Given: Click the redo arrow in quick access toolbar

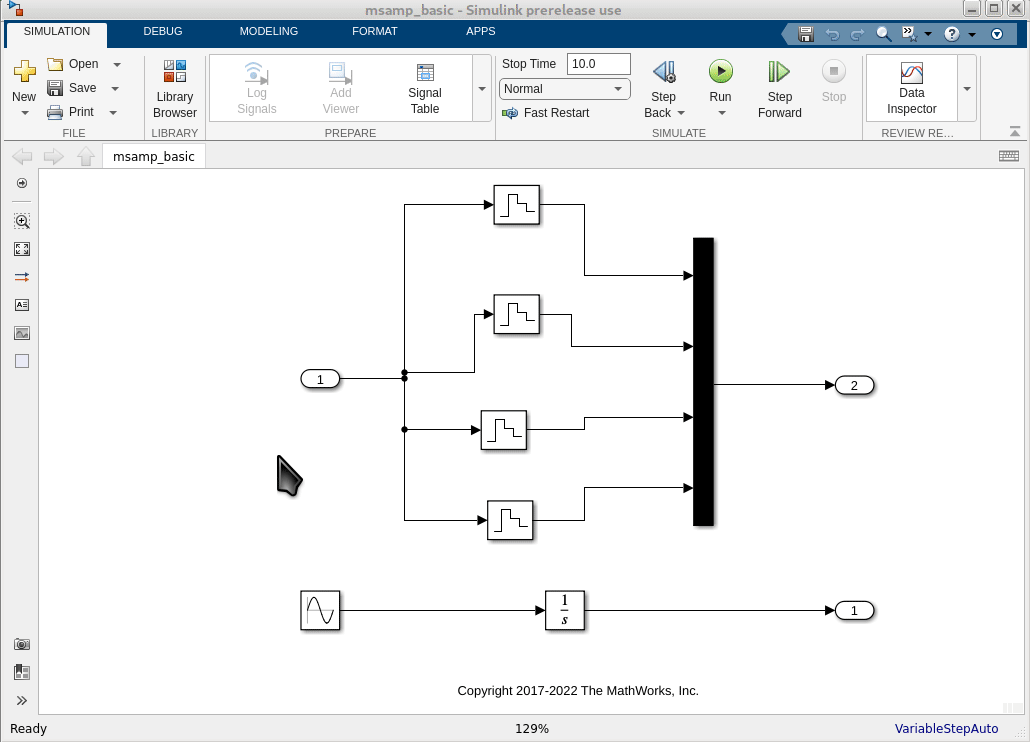Looking at the screenshot, I should click(x=857, y=34).
